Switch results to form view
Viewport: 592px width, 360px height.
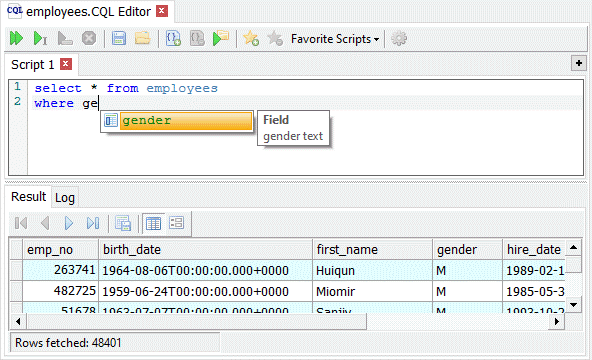(x=176, y=223)
